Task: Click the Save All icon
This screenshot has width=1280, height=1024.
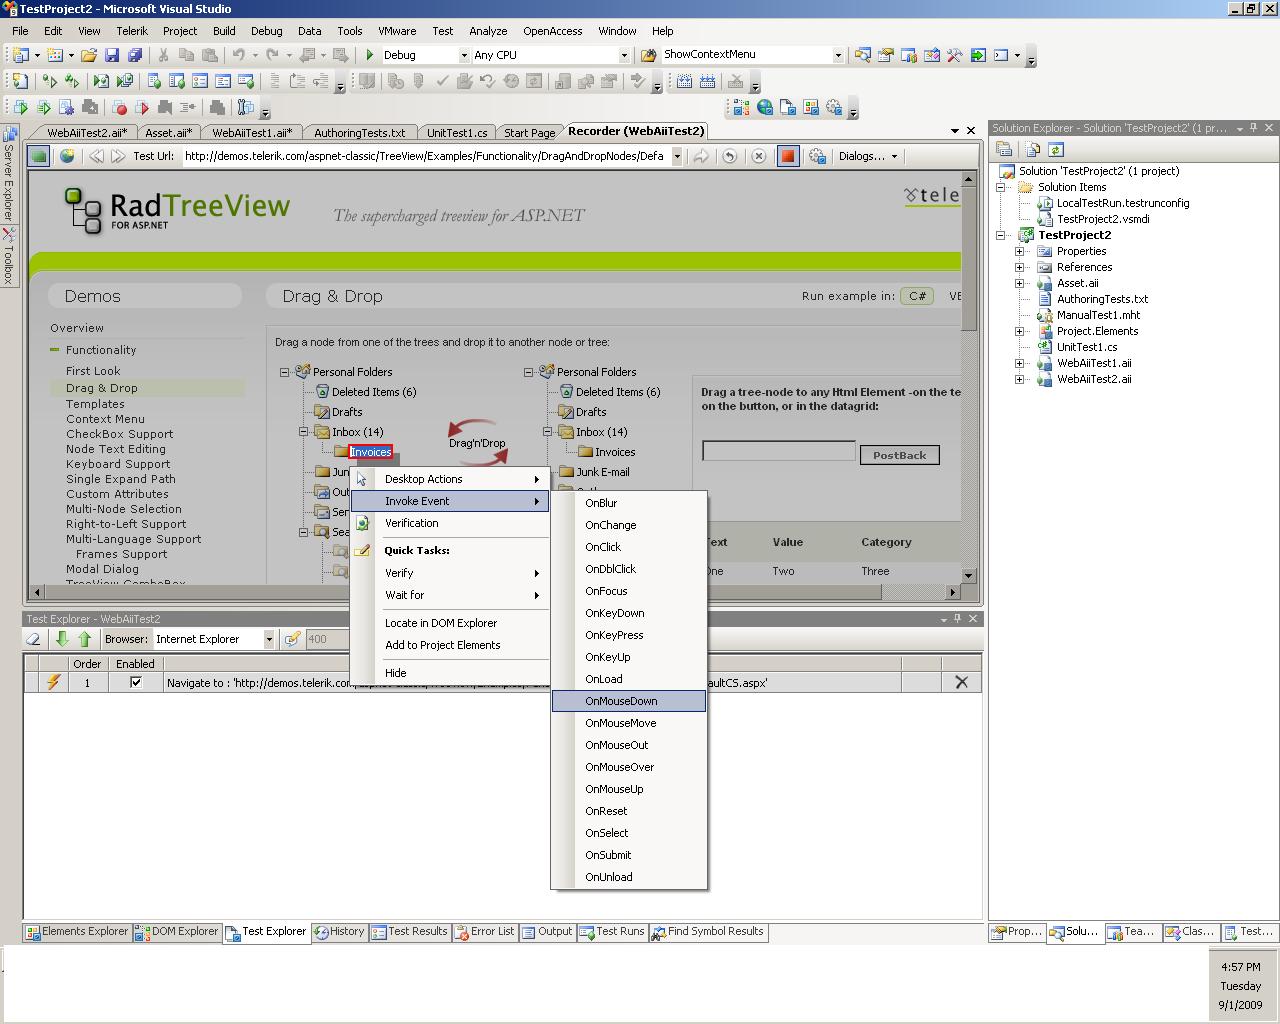Action: [x=134, y=55]
